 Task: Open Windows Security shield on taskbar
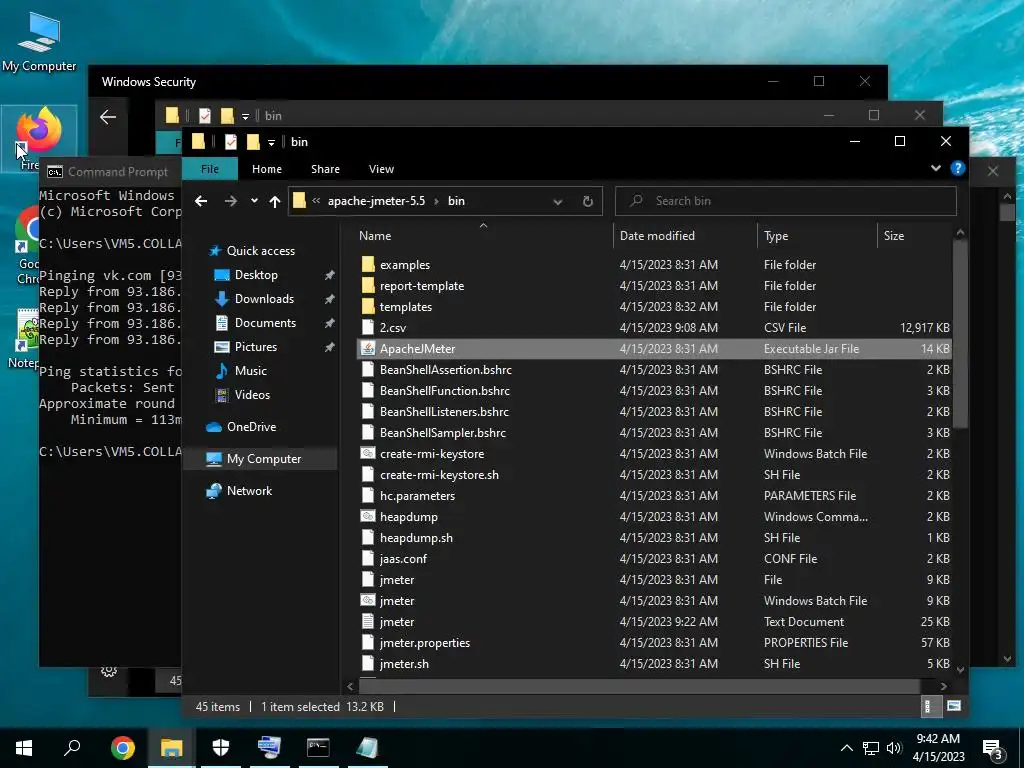220,748
